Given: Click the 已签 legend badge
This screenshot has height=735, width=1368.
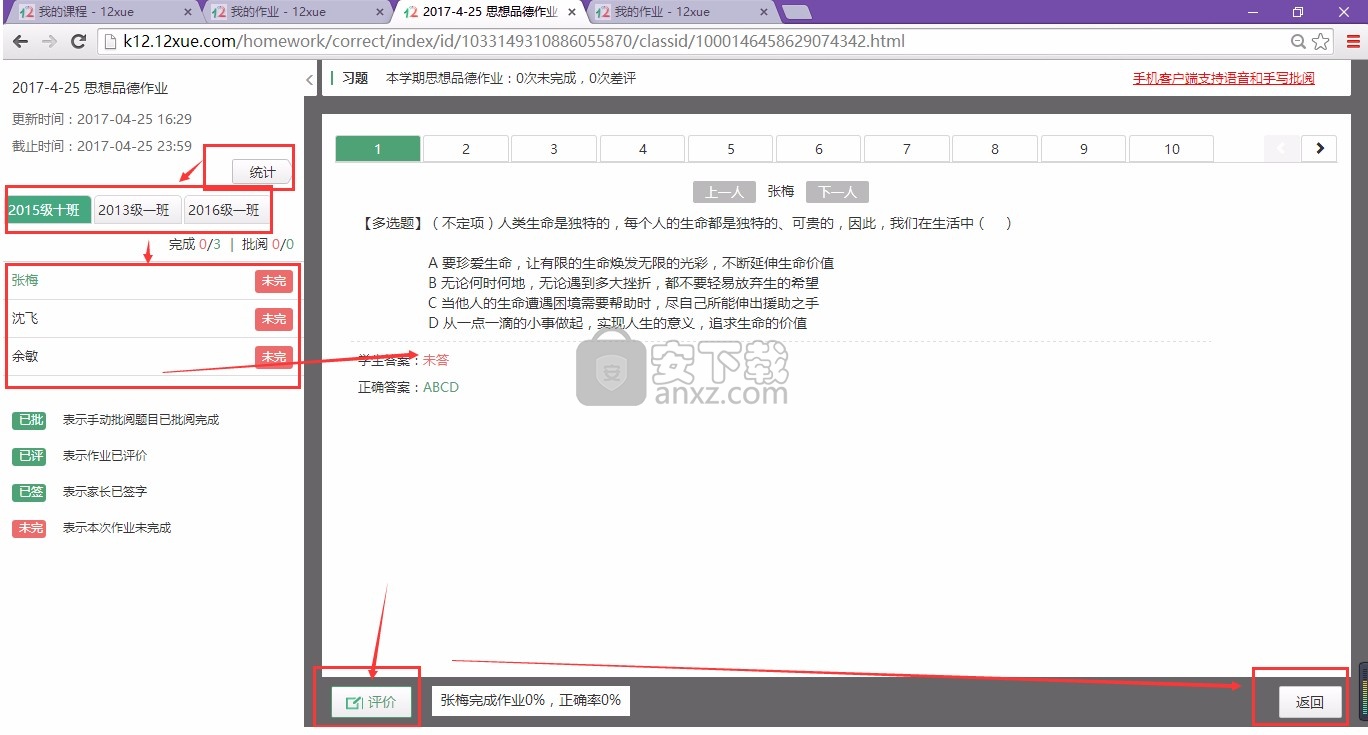Looking at the screenshot, I should click(x=29, y=492).
